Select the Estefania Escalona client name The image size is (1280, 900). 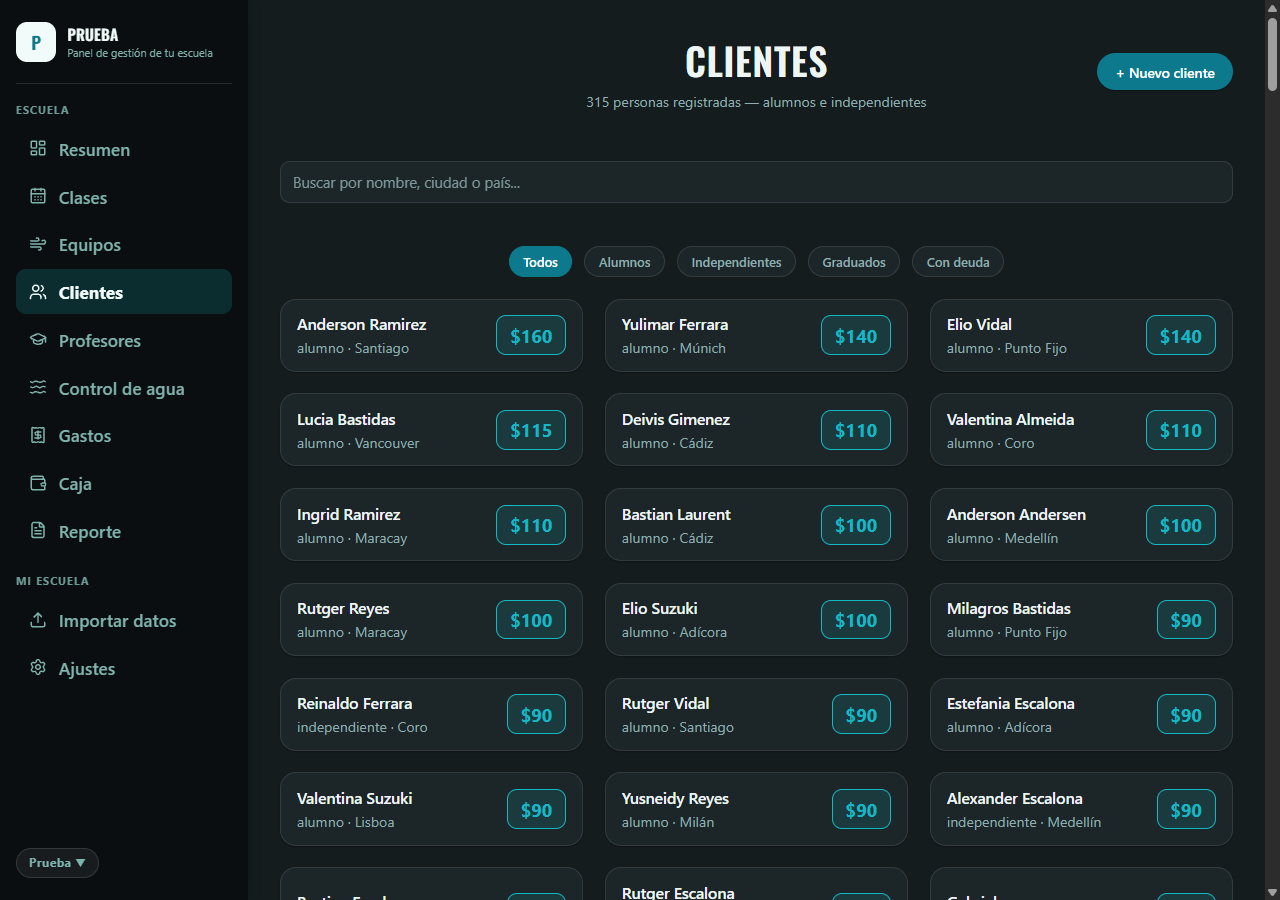(x=1011, y=703)
